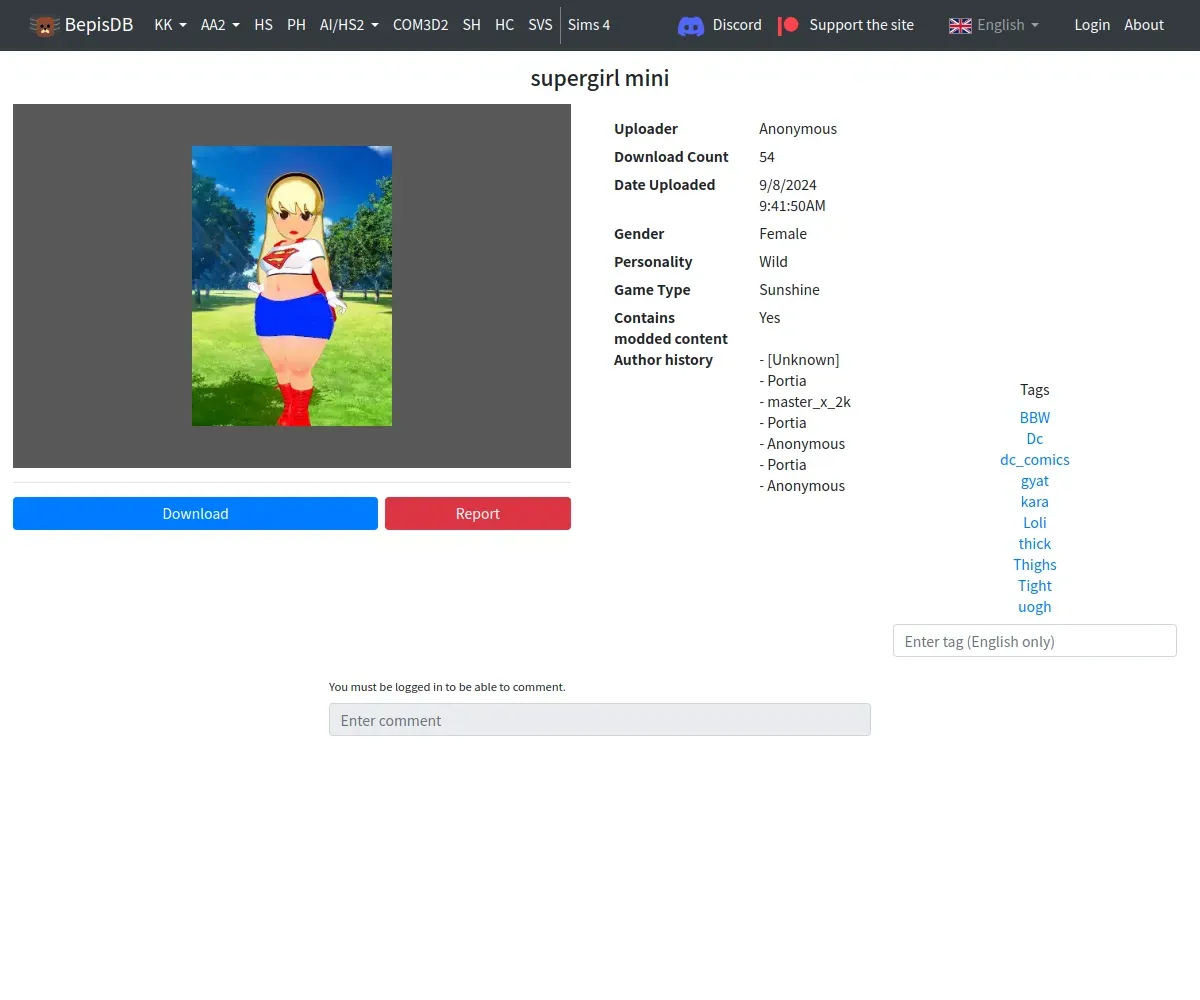The height and width of the screenshot is (1000, 1200).
Task: Open the Discord link
Action: (737, 25)
